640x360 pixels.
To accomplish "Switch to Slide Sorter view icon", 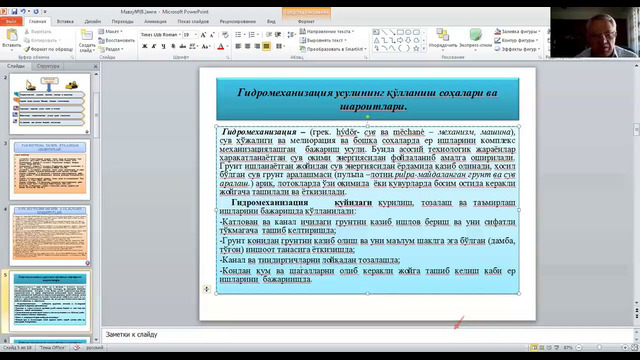I will point(542,347).
